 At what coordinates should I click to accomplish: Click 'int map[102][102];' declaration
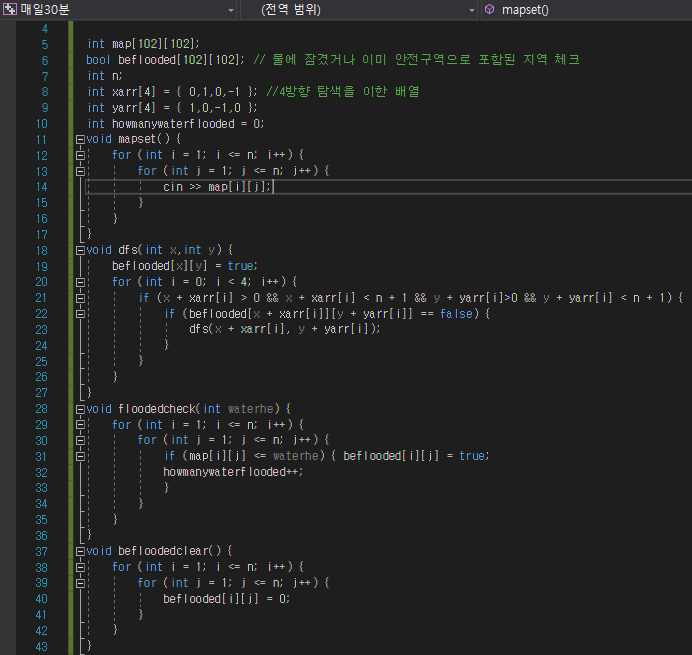(143, 44)
